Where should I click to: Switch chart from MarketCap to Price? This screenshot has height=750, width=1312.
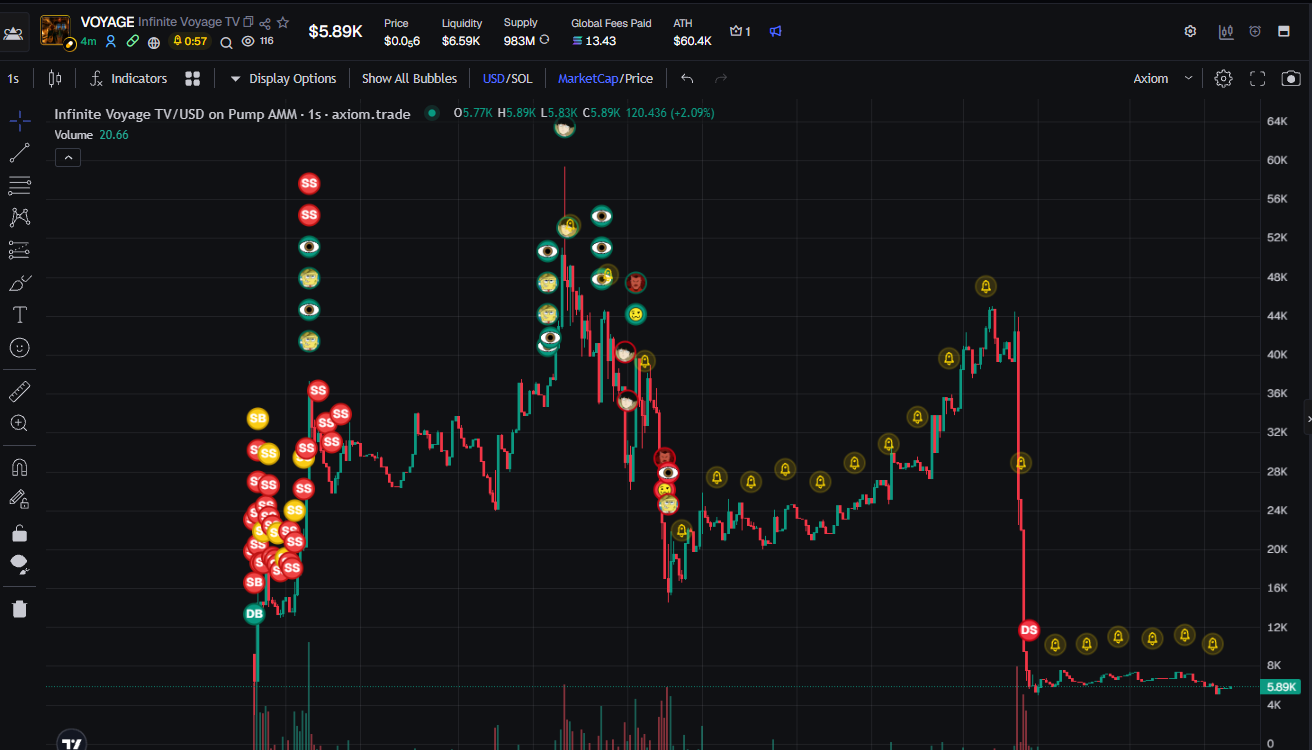[639, 78]
